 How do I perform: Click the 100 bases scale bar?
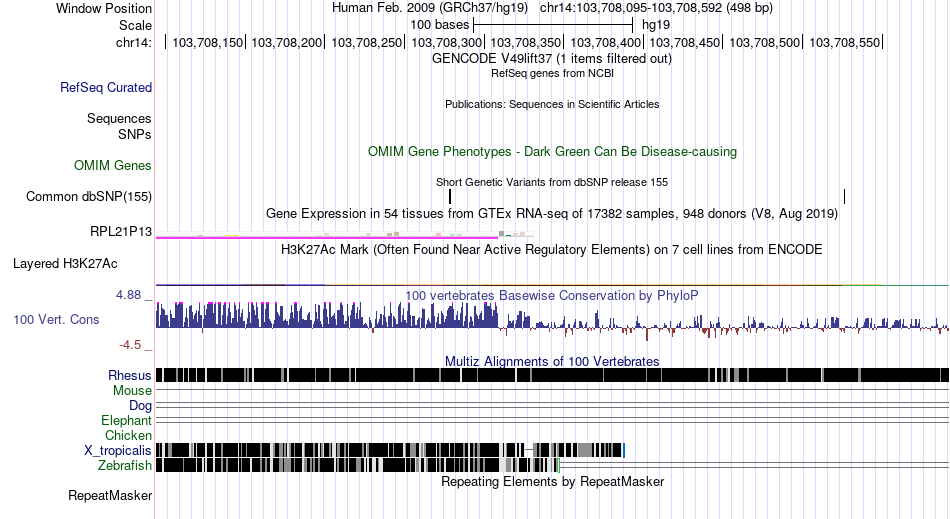point(553,25)
